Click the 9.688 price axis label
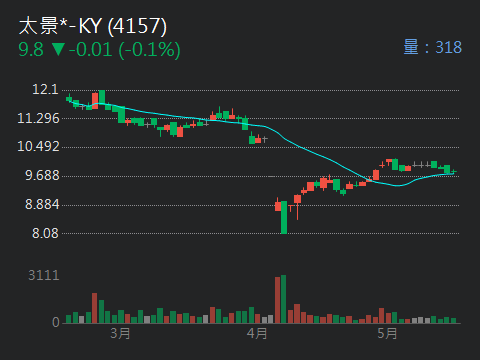Viewport: 480px width, 360px height. [x=42, y=175]
